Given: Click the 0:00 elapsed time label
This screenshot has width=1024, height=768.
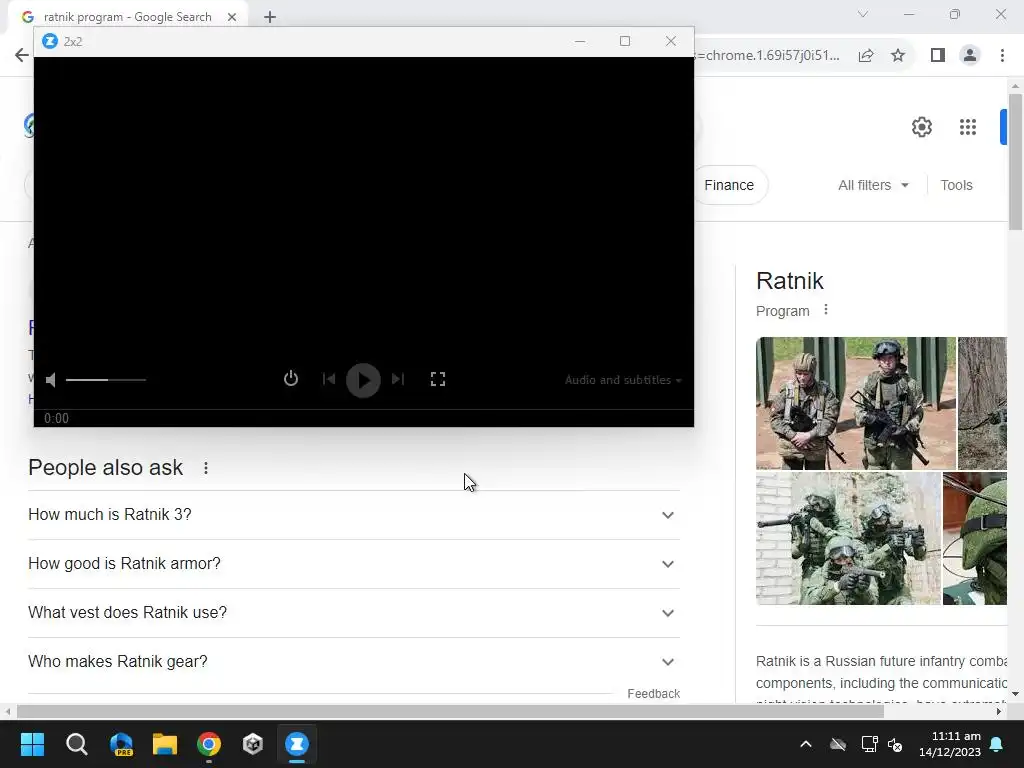Looking at the screenshot, I should coord(56,418).
